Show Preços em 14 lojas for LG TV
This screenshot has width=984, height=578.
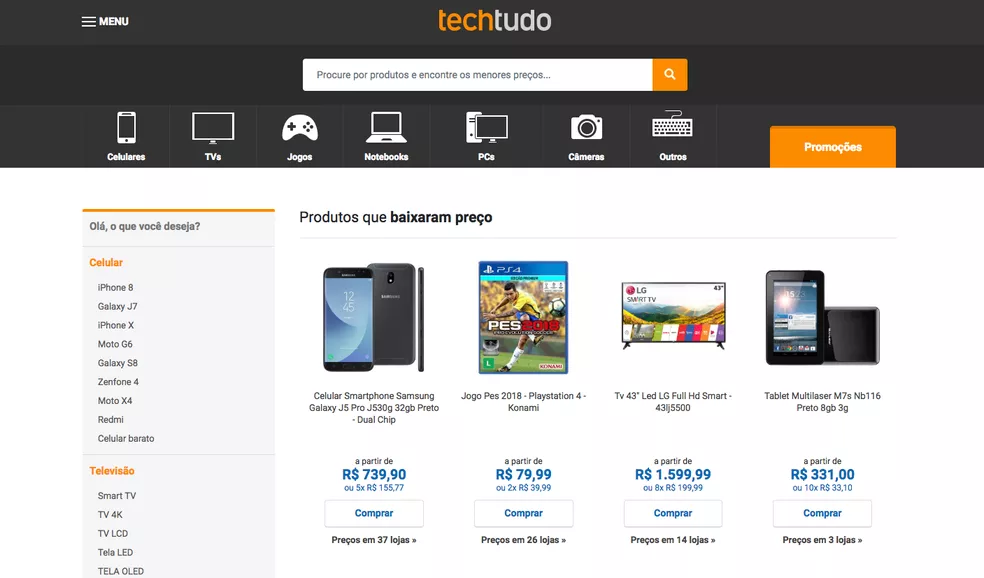pyautogui.click(x=673, y=540)
